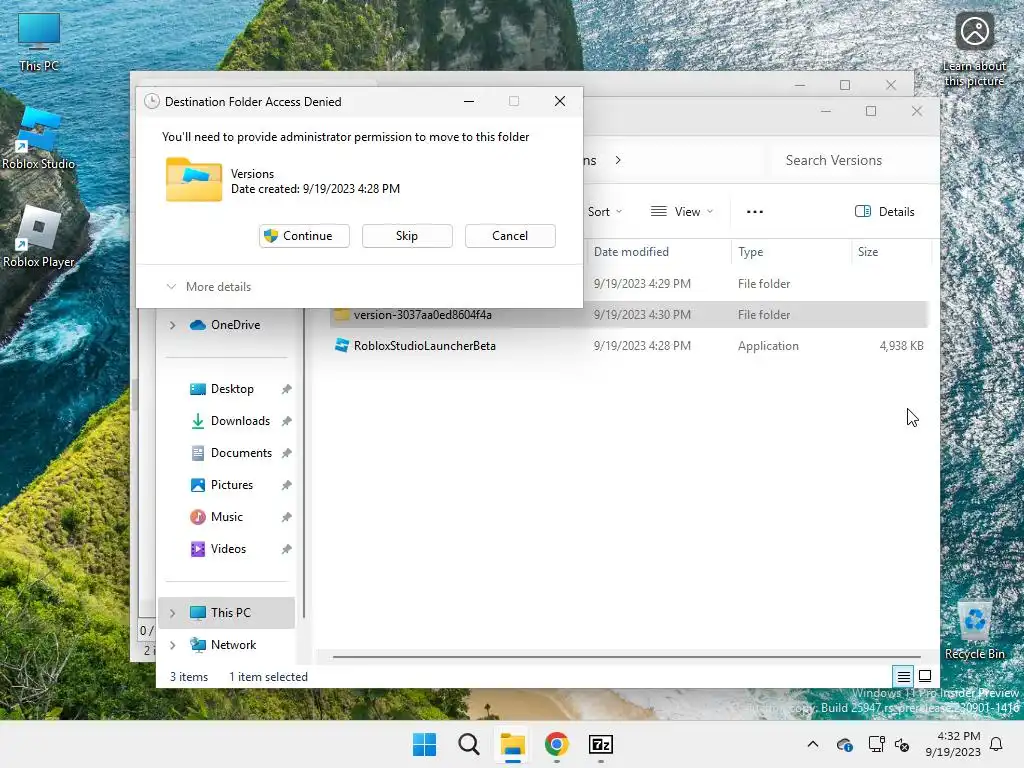
Task: Click File Explorer taskbar icon
Action: (513, 744)
